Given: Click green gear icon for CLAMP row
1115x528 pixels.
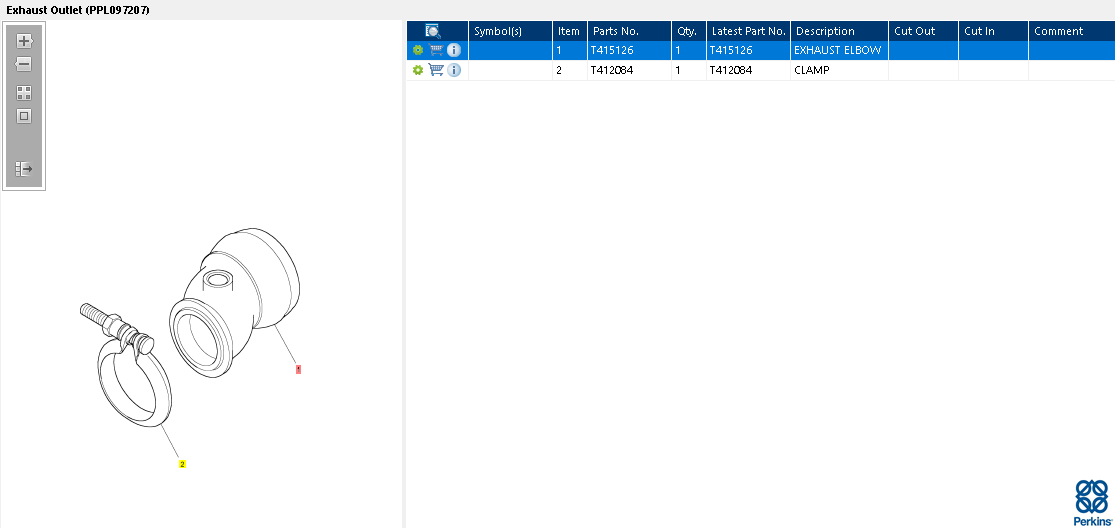Looking at the screenshot, I should tap(417, 70).
